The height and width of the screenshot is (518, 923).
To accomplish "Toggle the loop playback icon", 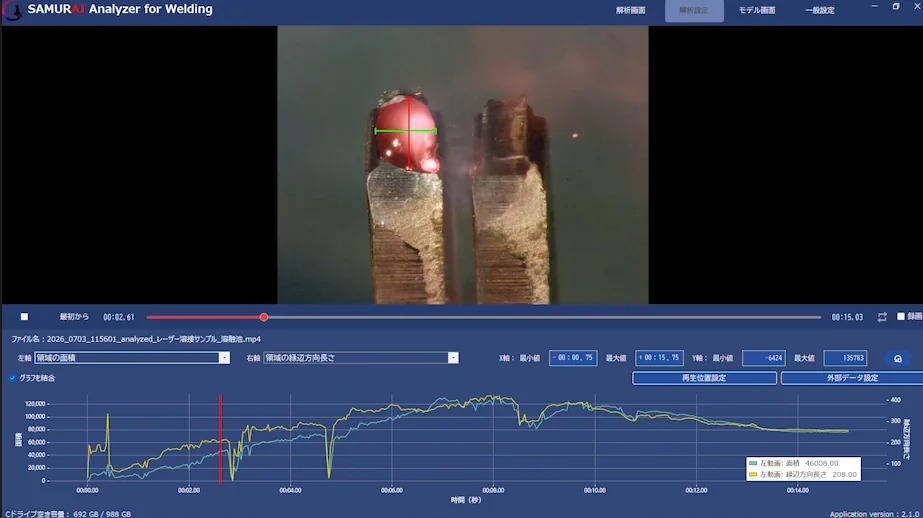I will tap(882, 317).
